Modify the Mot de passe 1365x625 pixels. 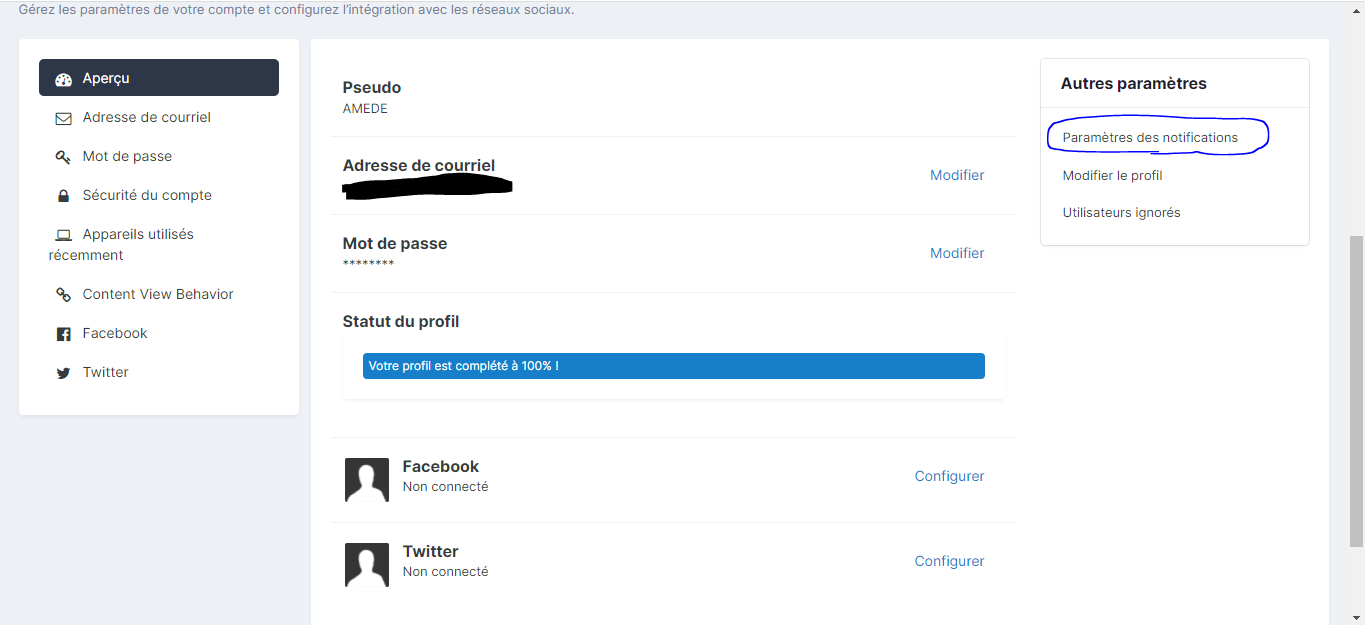pos(957,253)
